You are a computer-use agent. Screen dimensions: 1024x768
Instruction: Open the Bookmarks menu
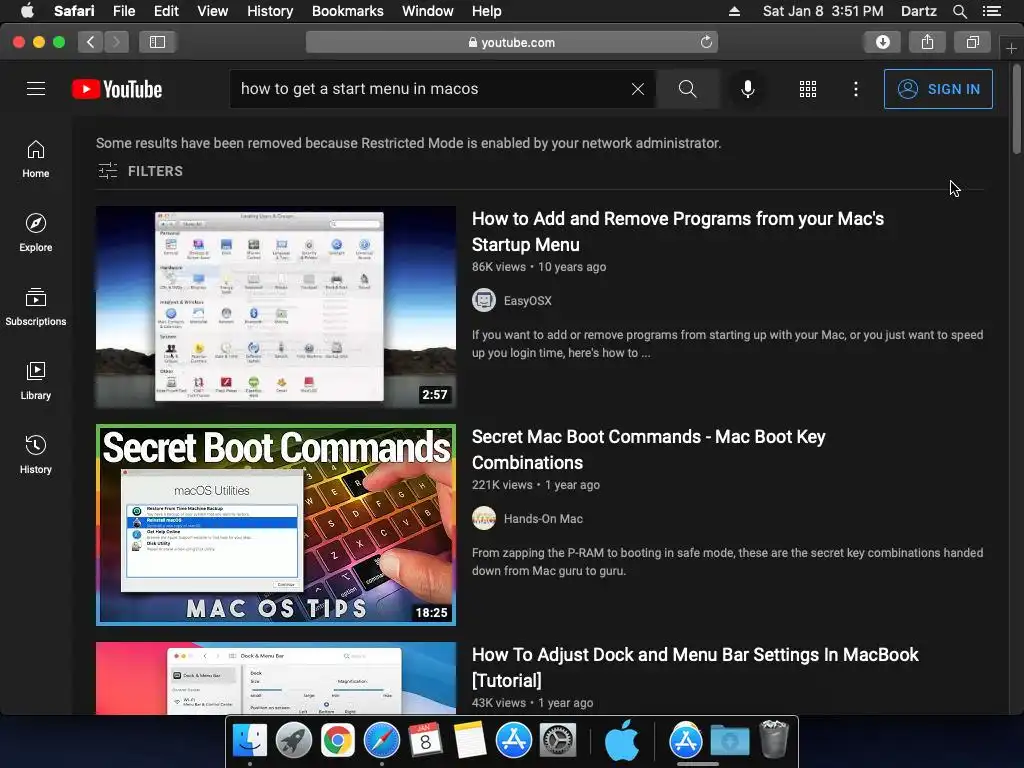[347, 11]
